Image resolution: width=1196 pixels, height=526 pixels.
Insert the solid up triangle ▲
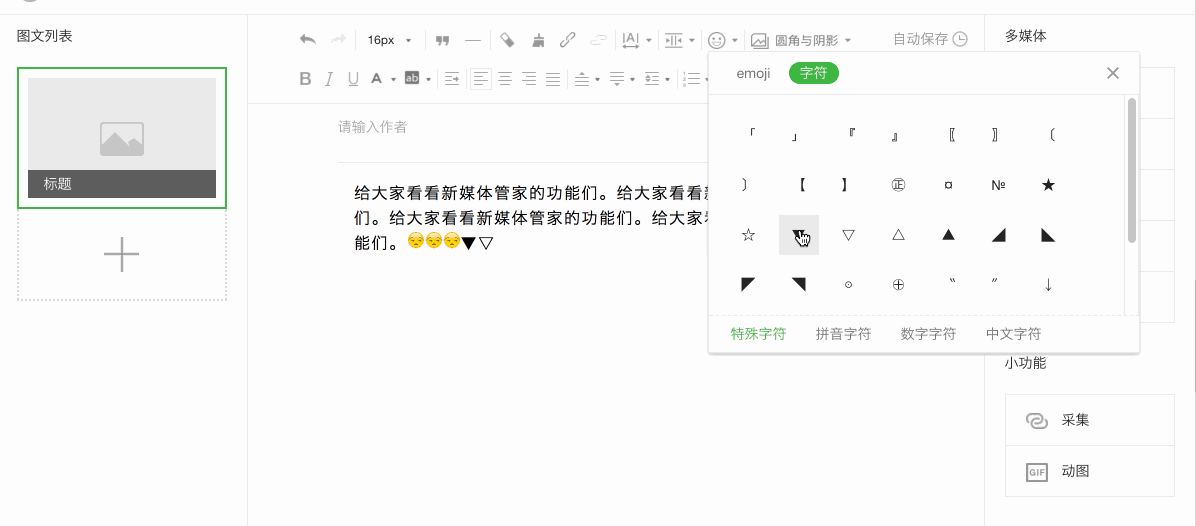pyautogui.click(x=948, y=235)
